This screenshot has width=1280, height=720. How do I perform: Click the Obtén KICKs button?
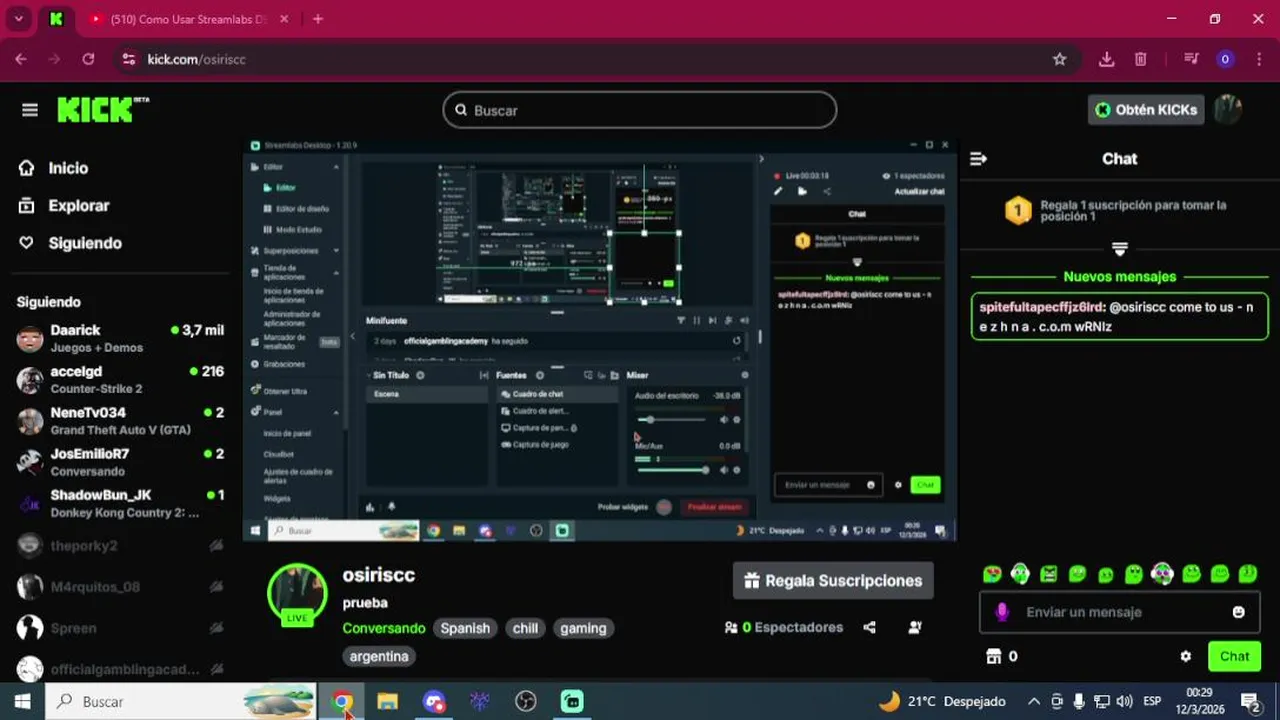point(1146,110)
